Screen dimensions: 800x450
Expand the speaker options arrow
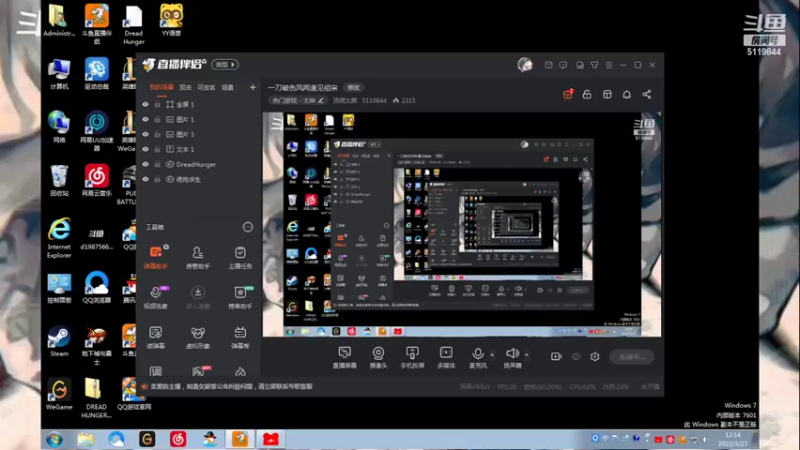(x=527, y=354)
